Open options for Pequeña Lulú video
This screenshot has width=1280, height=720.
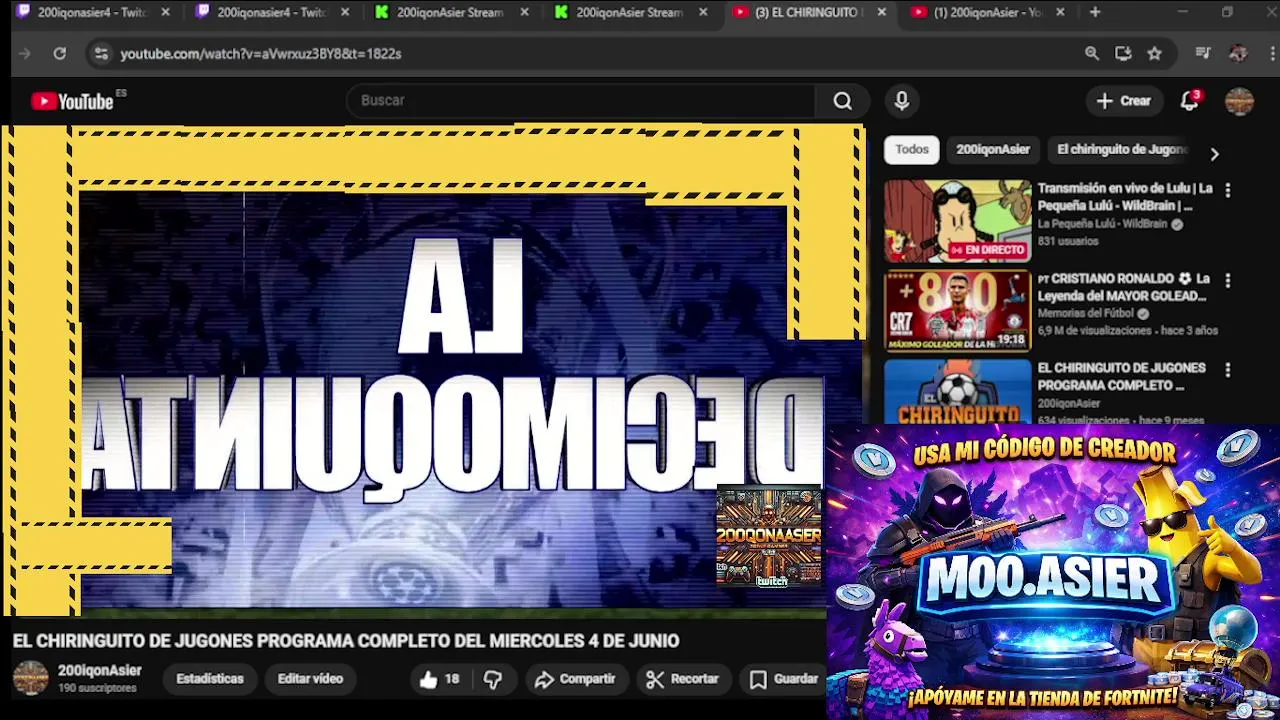pyautogui.click(x=1228, y=190)
